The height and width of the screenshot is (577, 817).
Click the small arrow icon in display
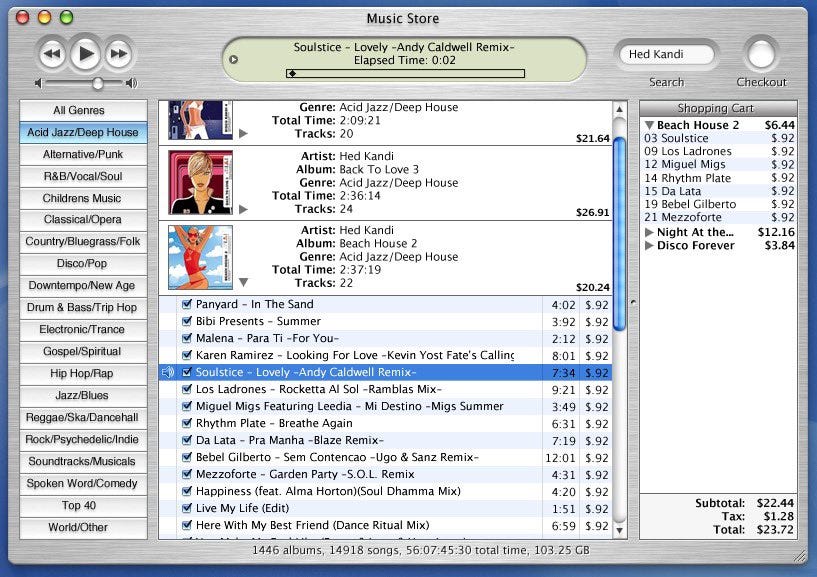pos(233,59)
